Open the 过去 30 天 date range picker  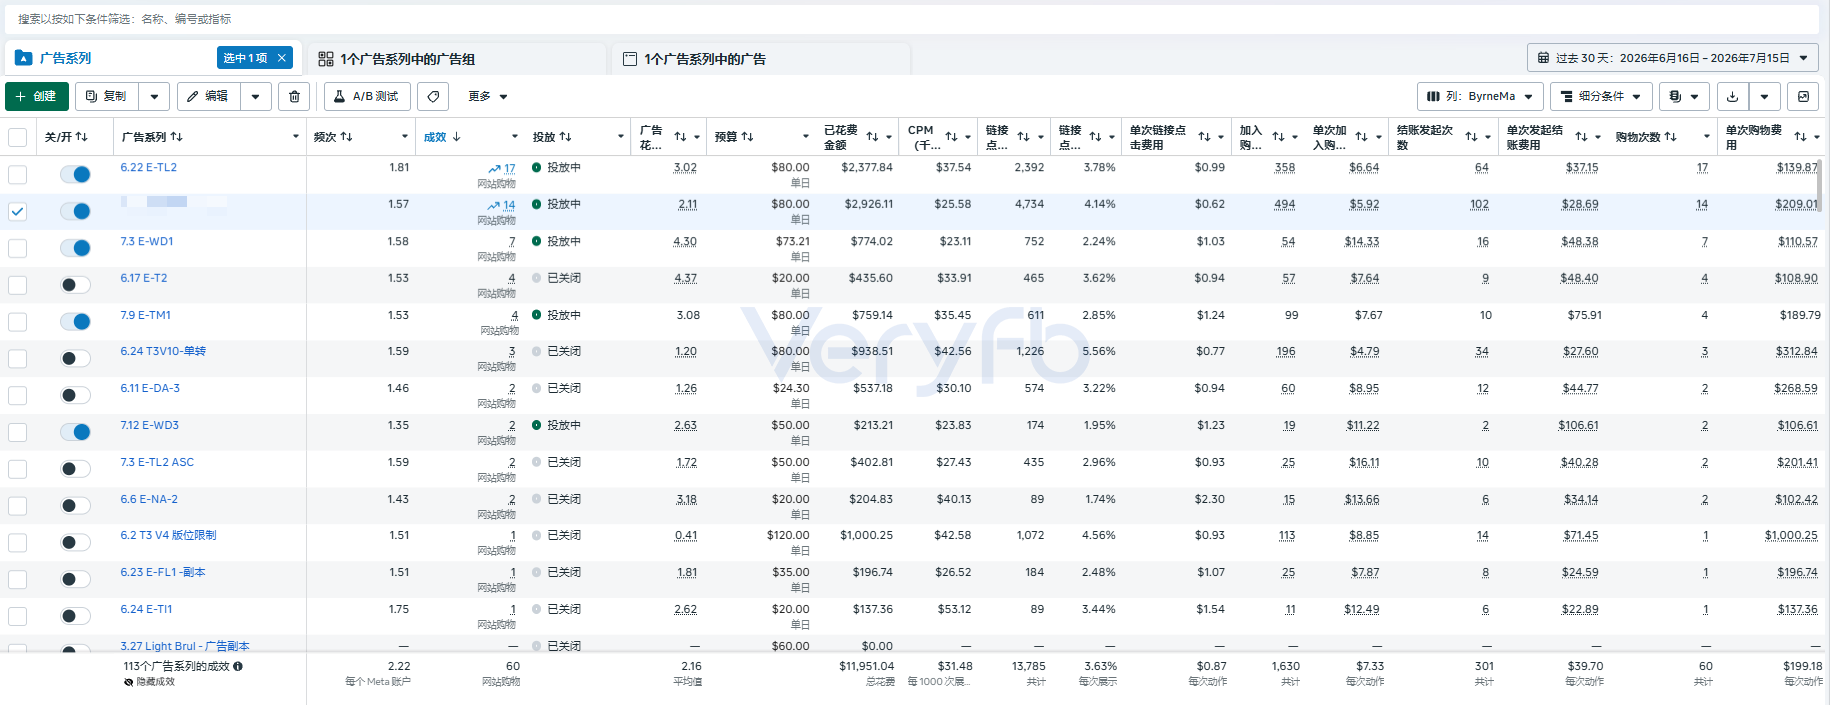pos(1672,58)
